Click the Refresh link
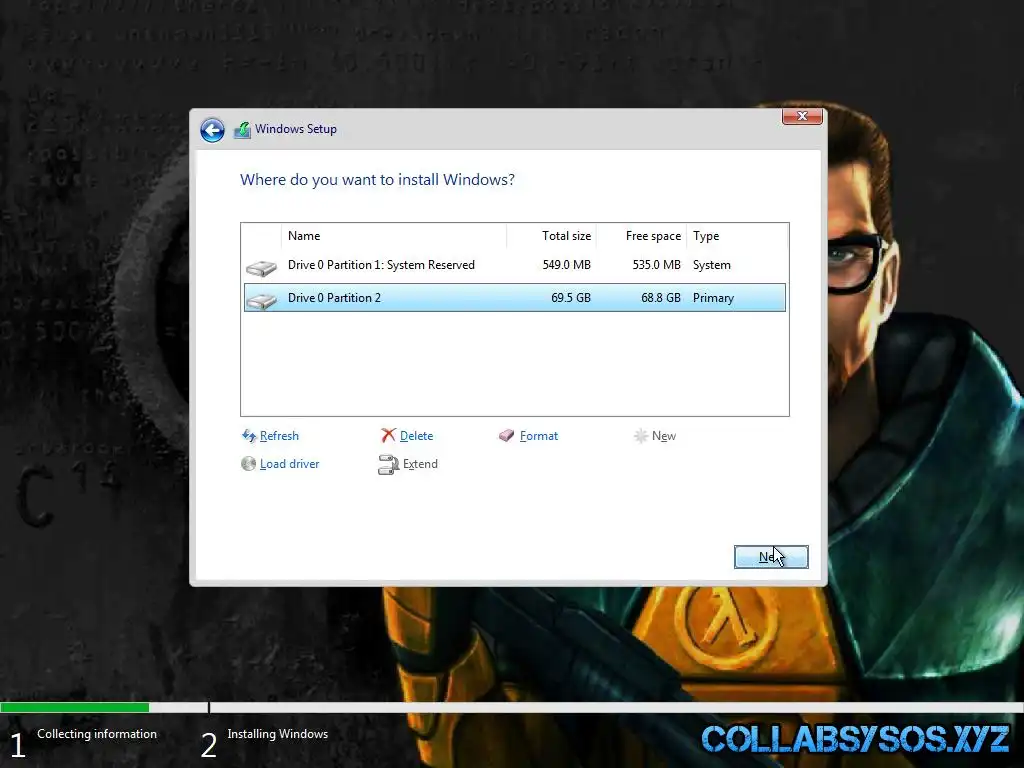The width and height of the screenshot is (1024, 768). (x=279, y=436)
